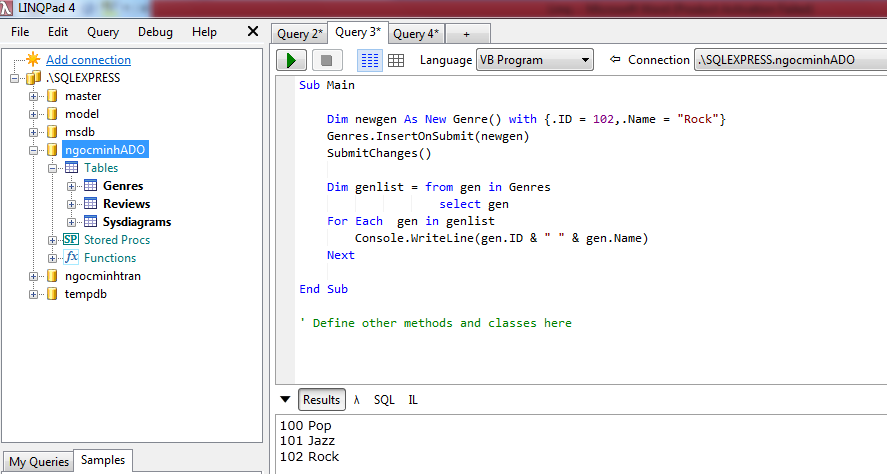Stop query execution with the square button
The width and height of the screenshot is (887, 474).
point(326,60)
